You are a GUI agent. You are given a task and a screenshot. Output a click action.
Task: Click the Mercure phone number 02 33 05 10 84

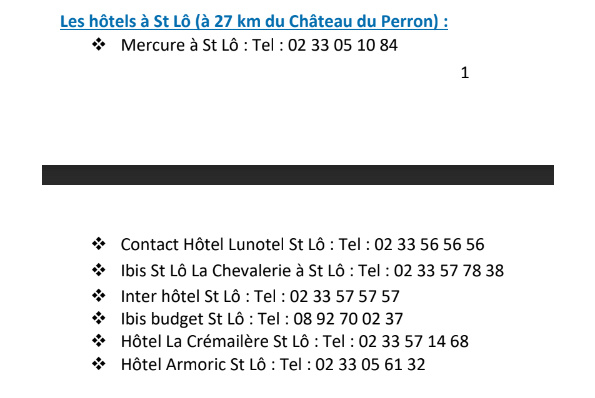pos(343,45)
